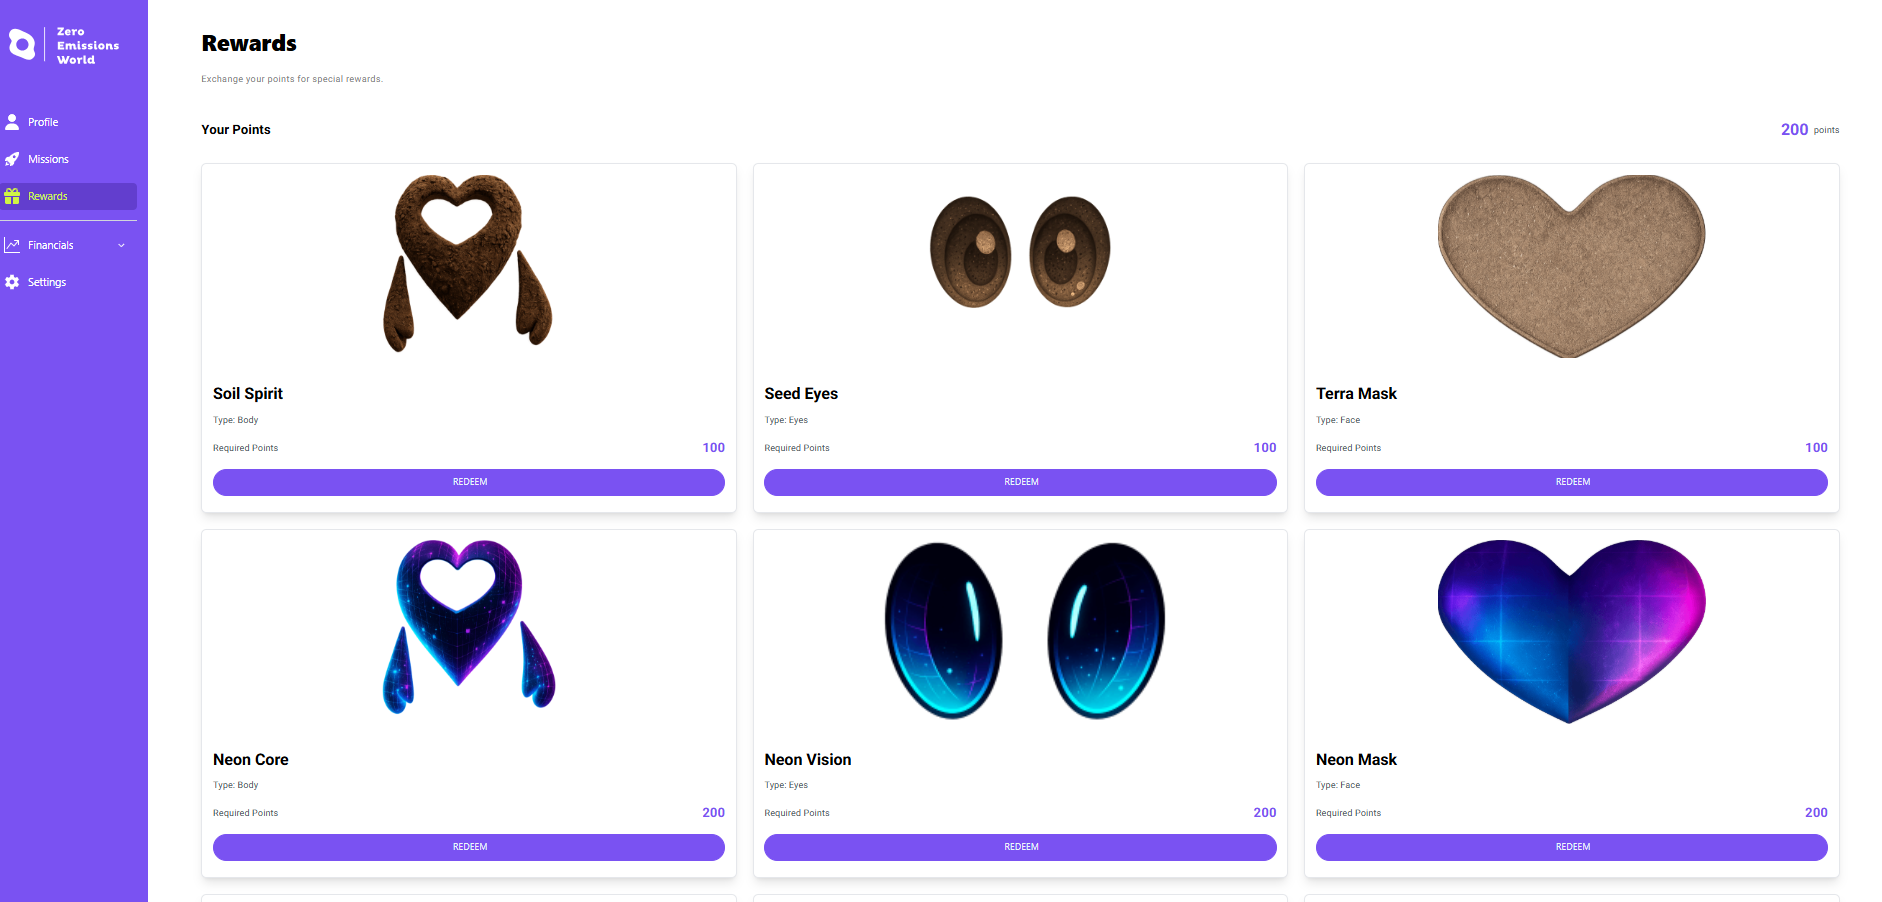The width and height of the screenshot is (1882, 902).
Task: Click the Profile person icon
Action: [x=12, y=122]
